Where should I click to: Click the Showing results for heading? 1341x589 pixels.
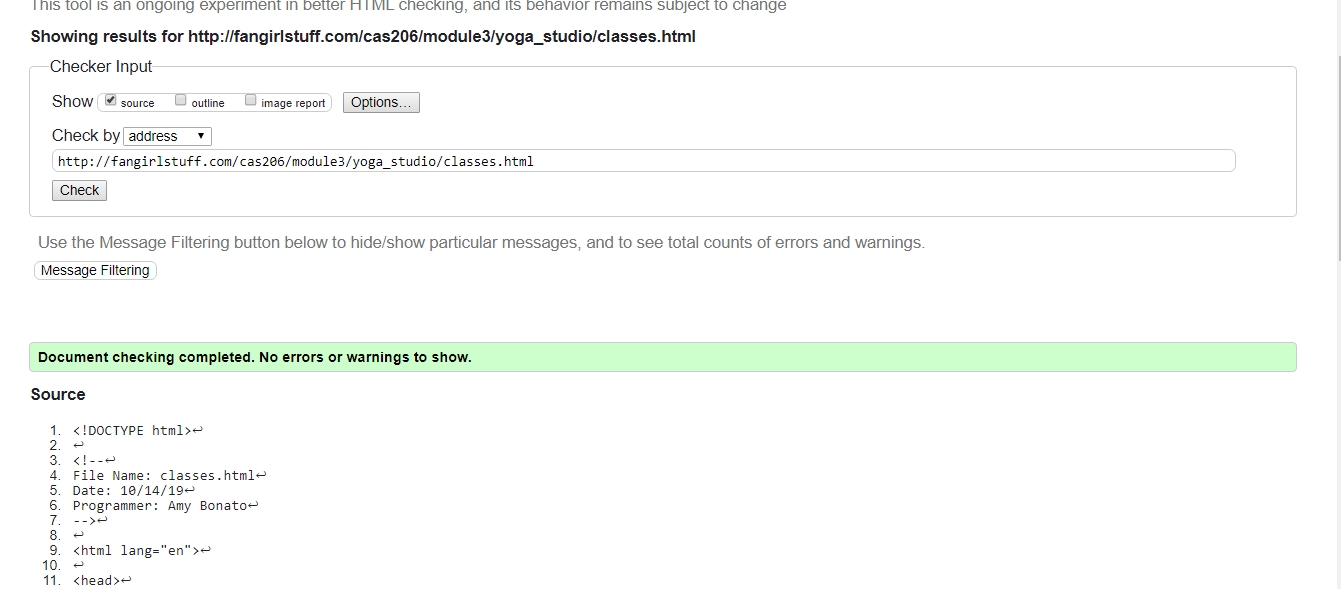point(363,37)
